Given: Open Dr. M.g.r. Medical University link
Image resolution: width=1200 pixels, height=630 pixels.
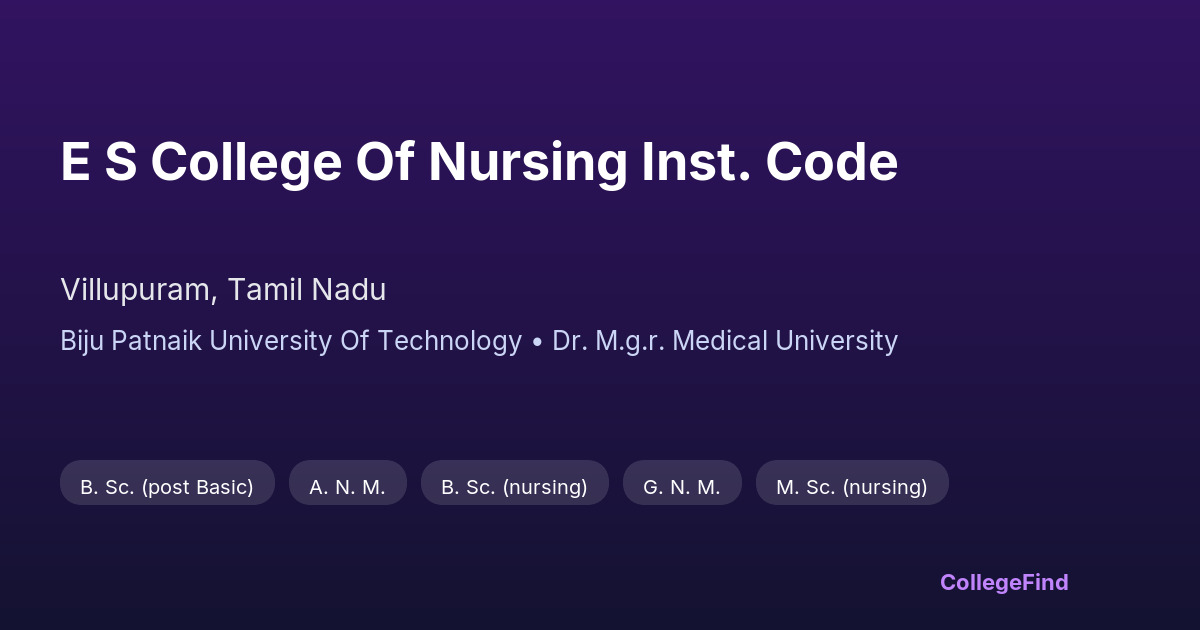Looking at the screenshot, I should coord(725,341).
